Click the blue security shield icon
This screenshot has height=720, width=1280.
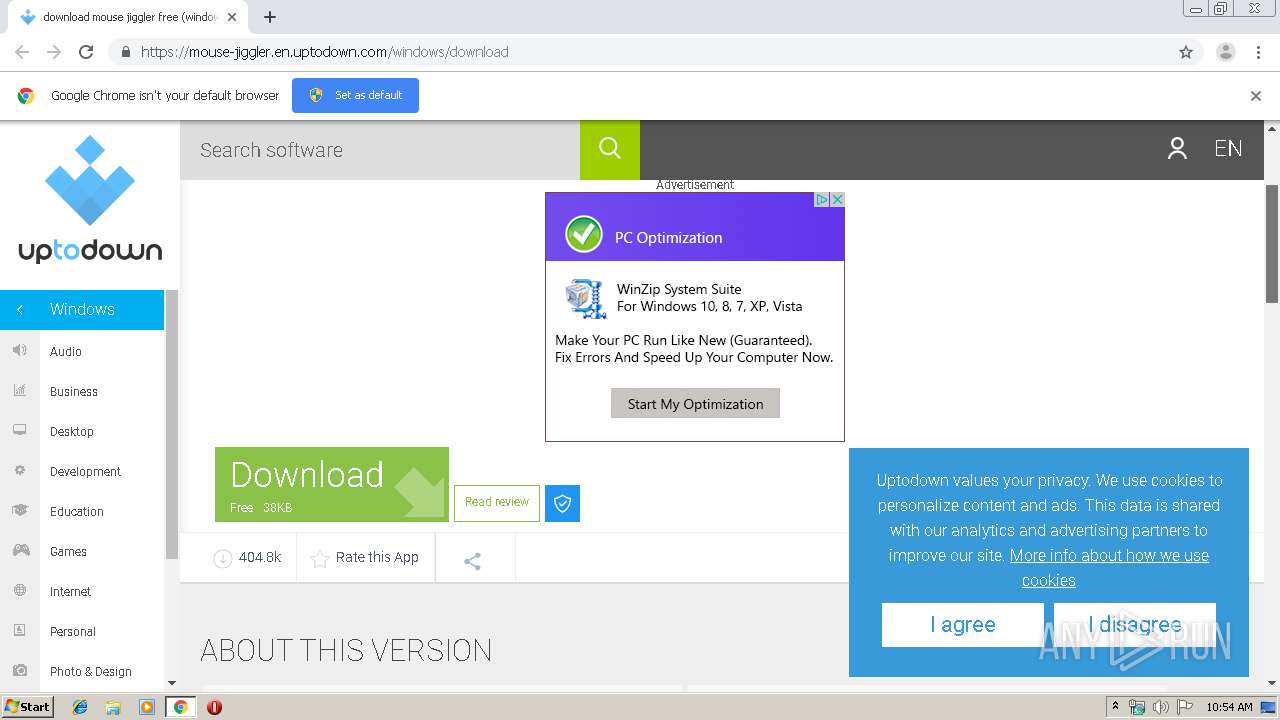tap(562, 503)
